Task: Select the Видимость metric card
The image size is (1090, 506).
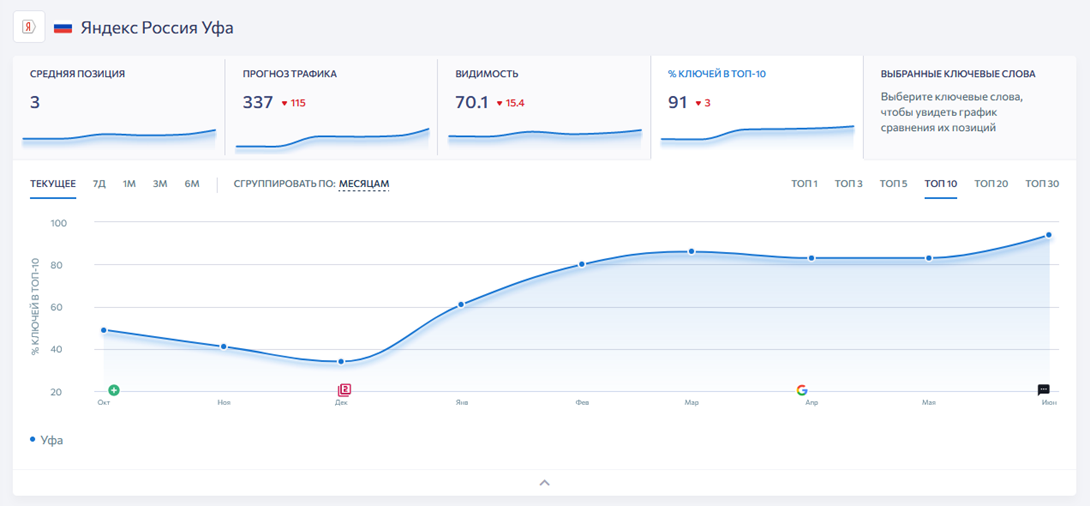Action: coord(544,107)
